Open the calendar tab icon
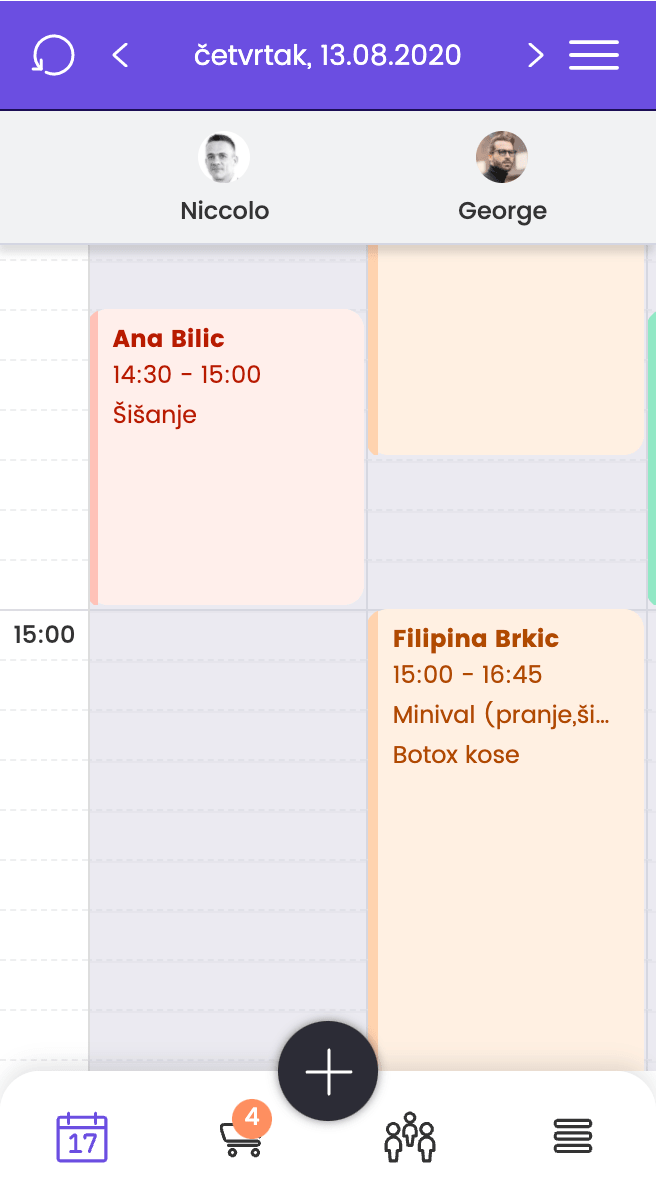This screenshot has height=1201, width=657. click(x=82, y=1137)
